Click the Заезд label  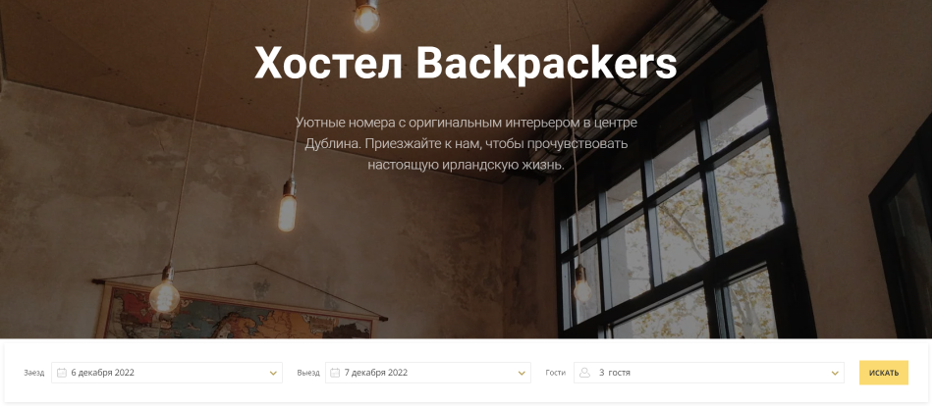34,373
